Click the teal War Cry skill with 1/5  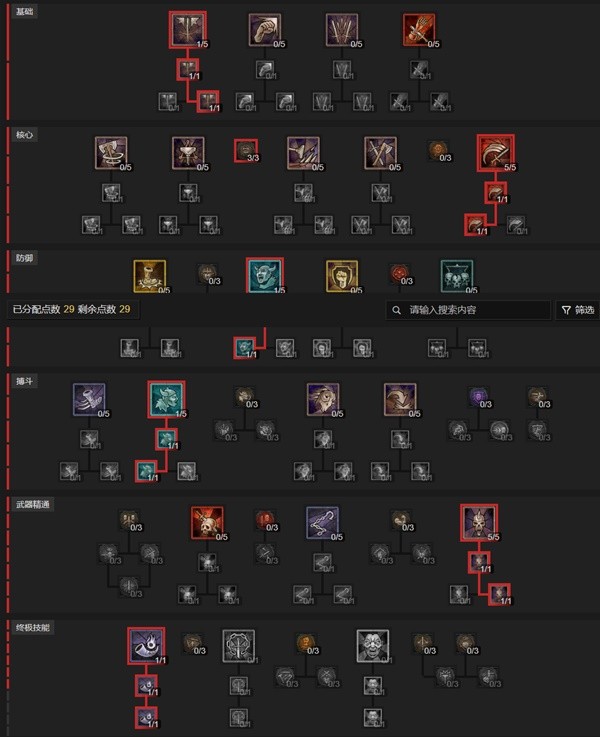pos(166,400)
